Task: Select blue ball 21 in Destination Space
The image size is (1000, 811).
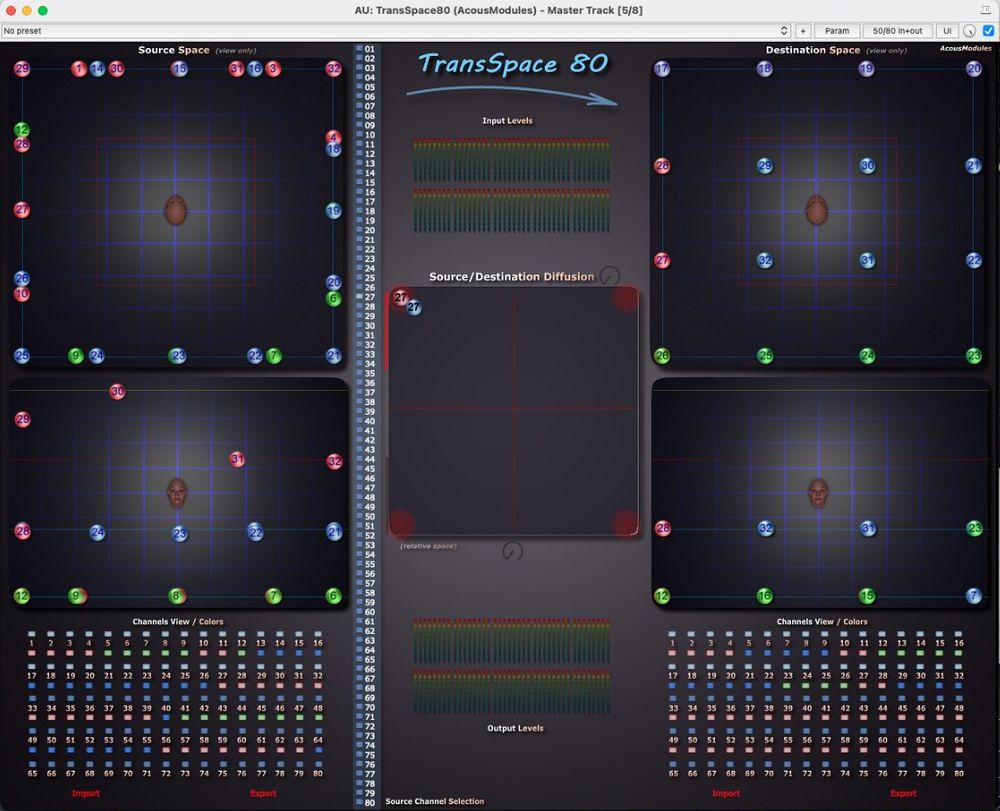Action: point(973,166)
